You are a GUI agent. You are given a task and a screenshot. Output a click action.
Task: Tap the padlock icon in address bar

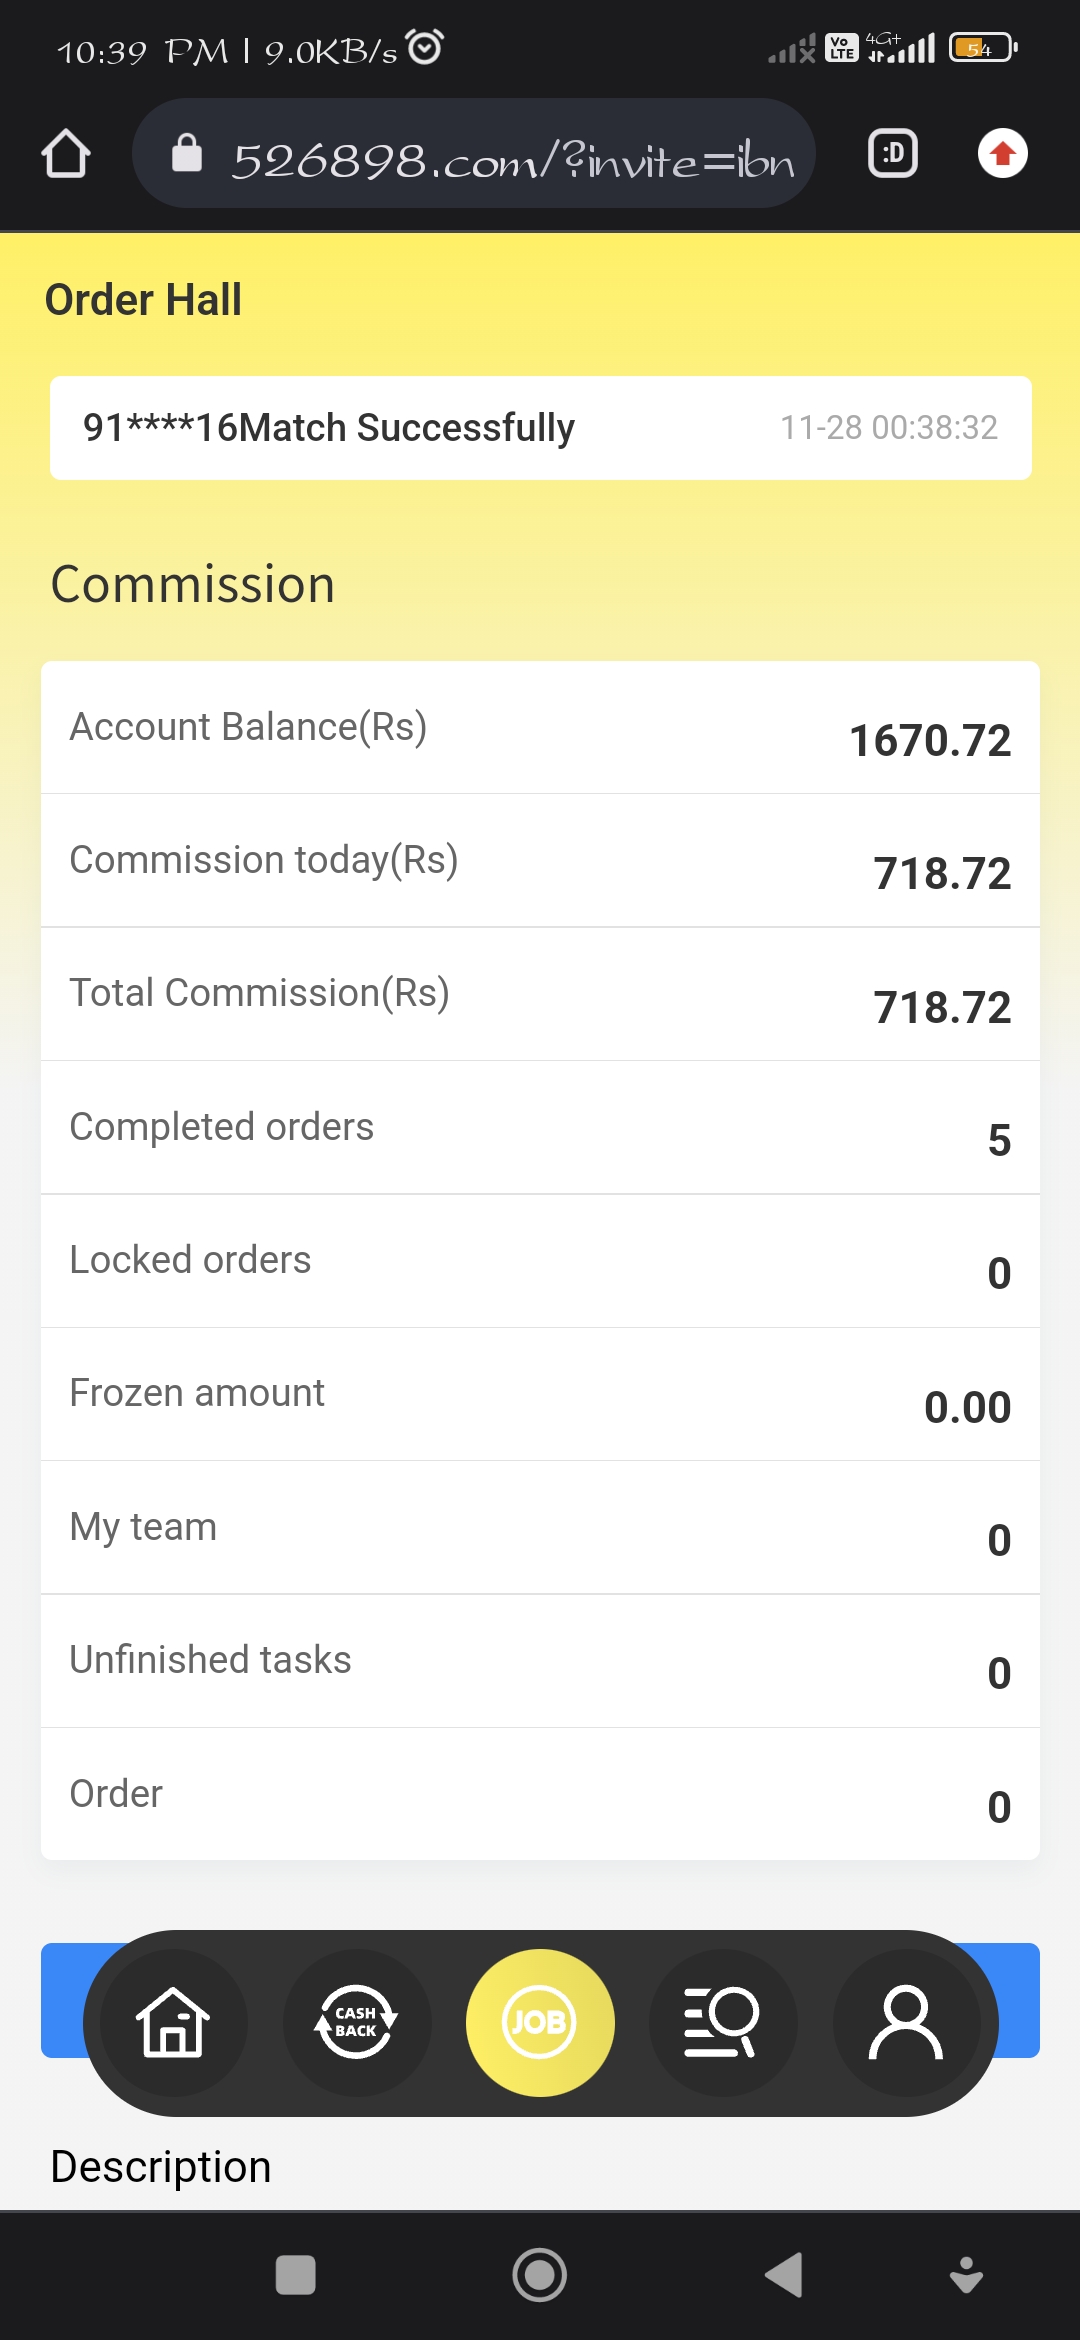tap(187, 154)
